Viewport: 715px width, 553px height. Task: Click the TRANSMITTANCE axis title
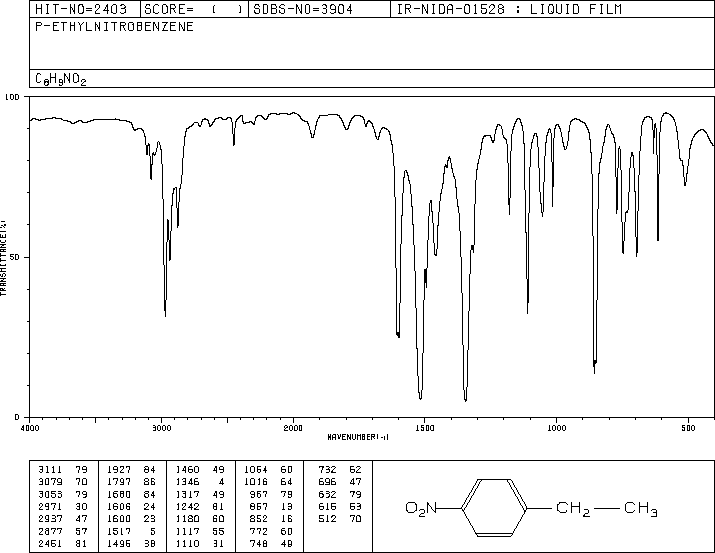(3, 258)
